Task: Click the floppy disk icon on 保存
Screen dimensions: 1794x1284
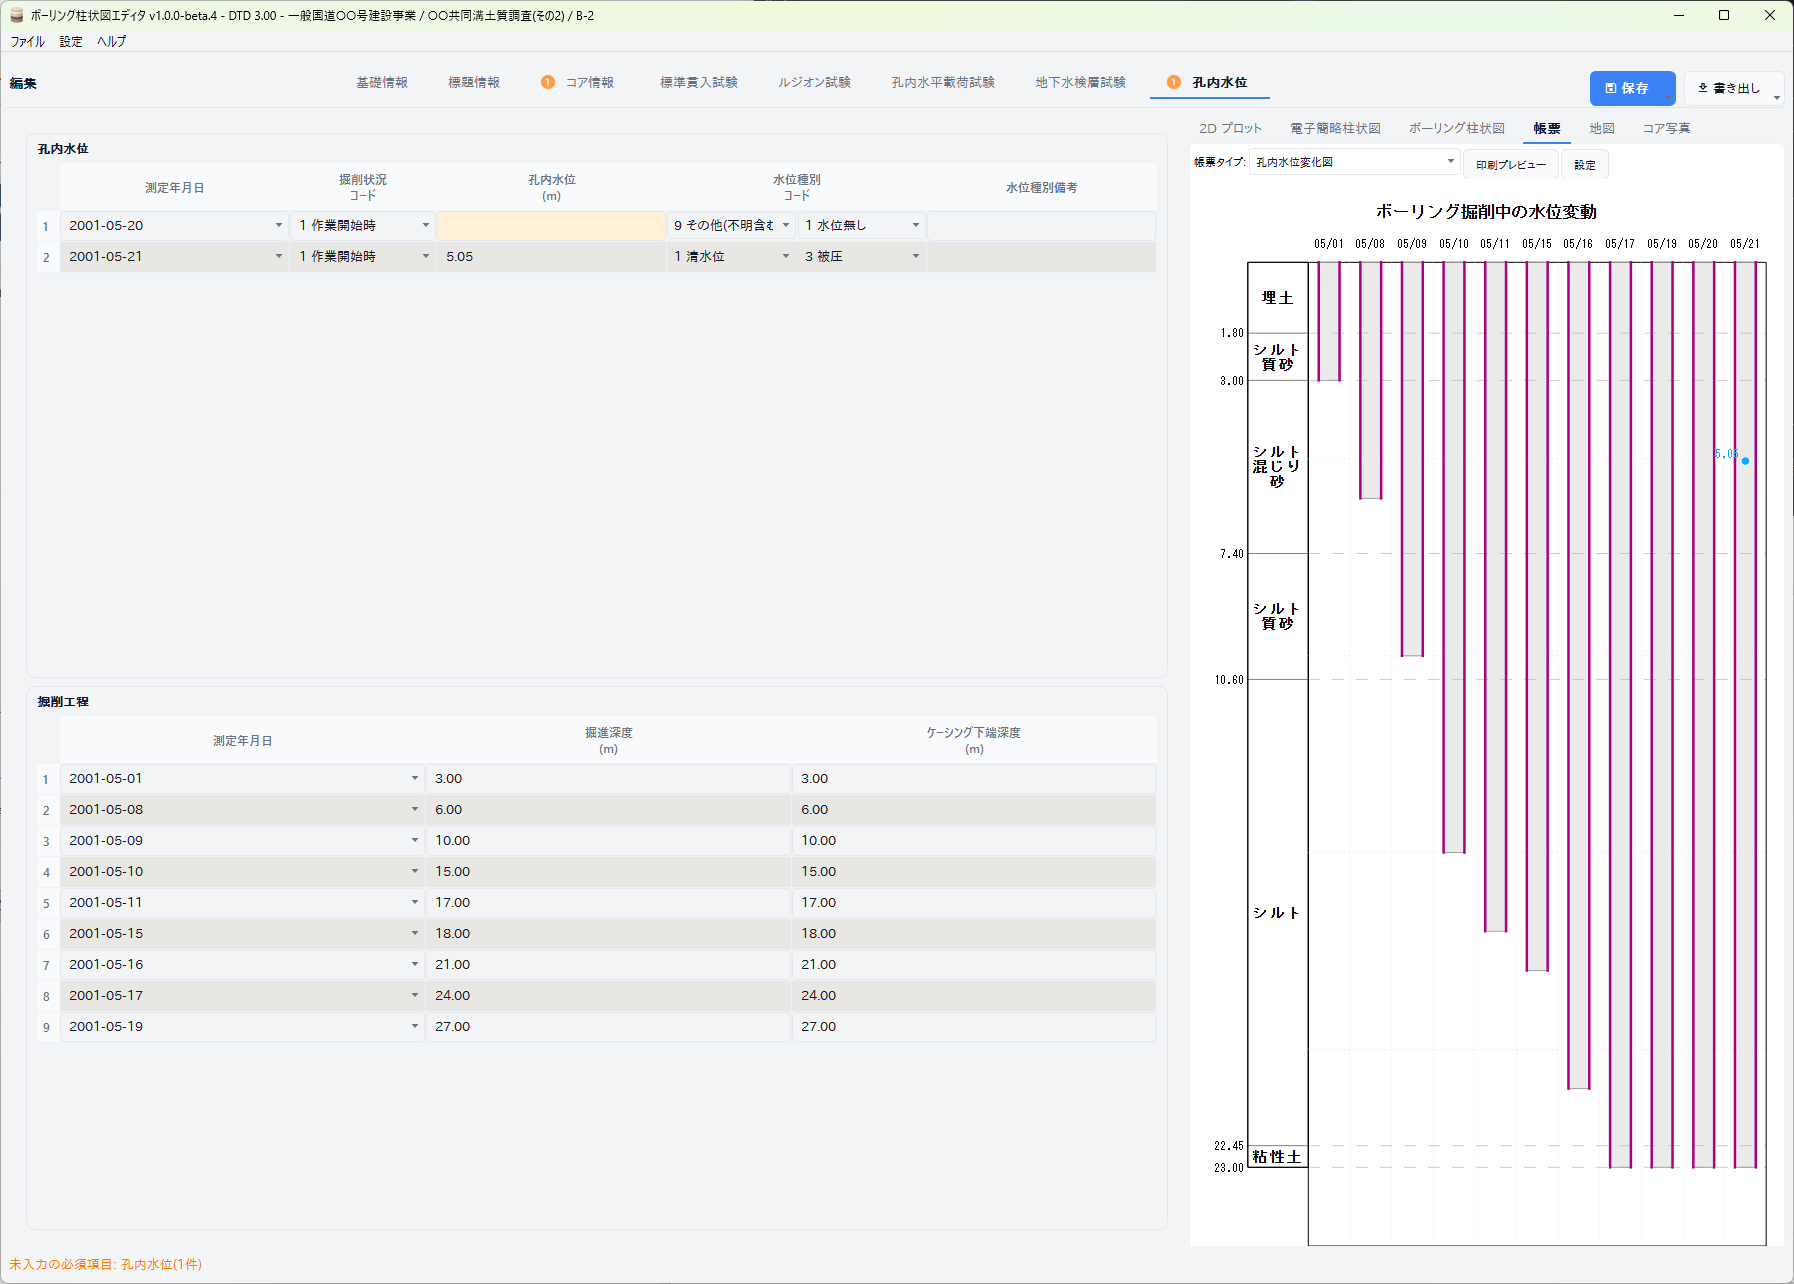Action: click(x=1610, y=88)
